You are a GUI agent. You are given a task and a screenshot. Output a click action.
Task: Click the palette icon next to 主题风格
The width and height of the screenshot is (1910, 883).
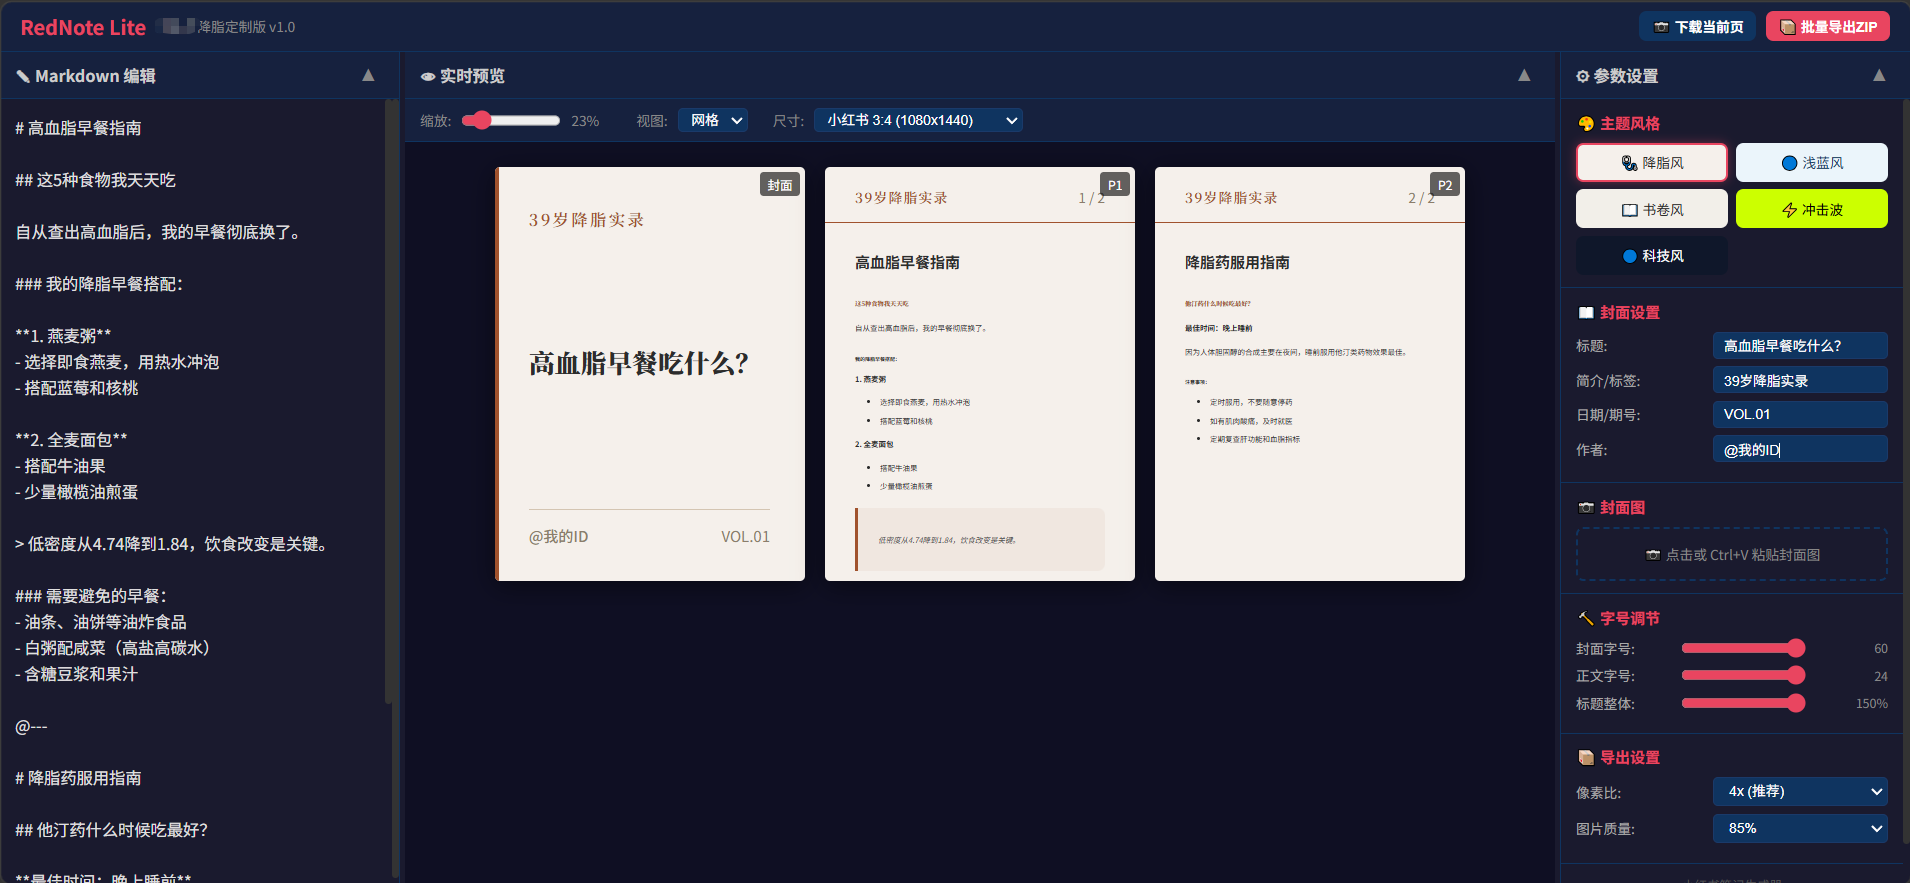coord(1586,124)
